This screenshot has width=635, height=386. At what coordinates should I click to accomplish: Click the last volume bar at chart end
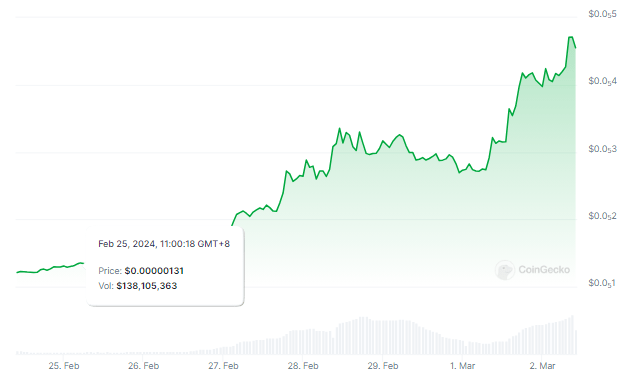click(x=576, y=343)
